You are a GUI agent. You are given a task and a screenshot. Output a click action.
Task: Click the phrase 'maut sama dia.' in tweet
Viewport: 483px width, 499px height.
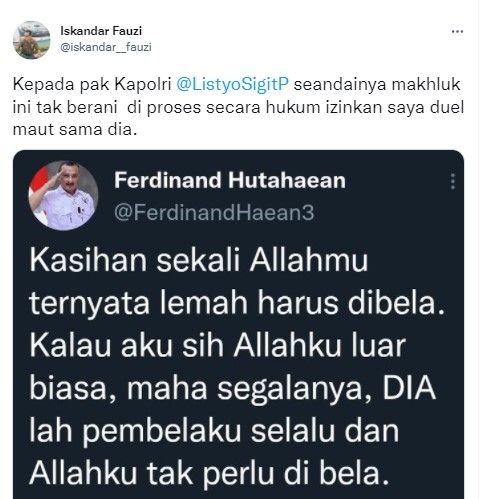pos(75,130)
